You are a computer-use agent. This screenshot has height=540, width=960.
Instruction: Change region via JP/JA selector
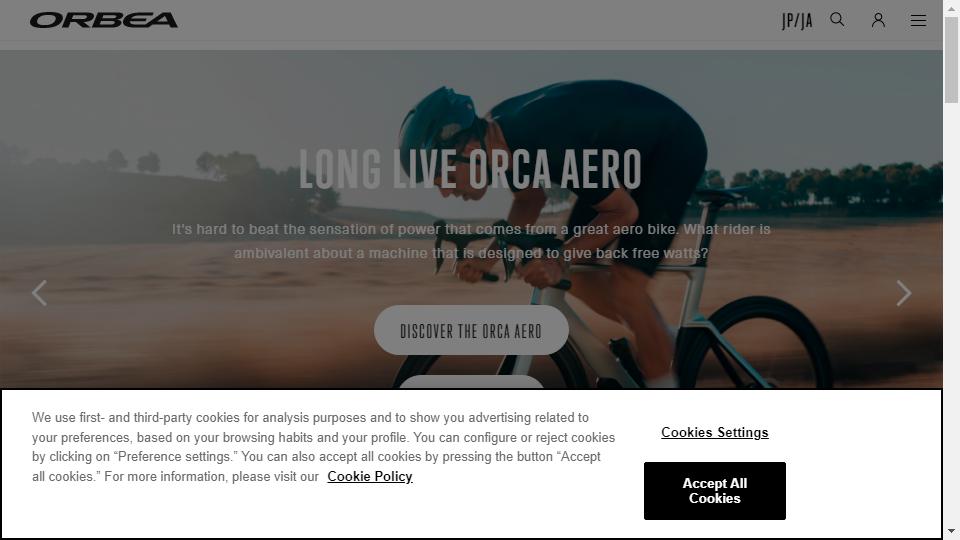(x=797, y=21)
